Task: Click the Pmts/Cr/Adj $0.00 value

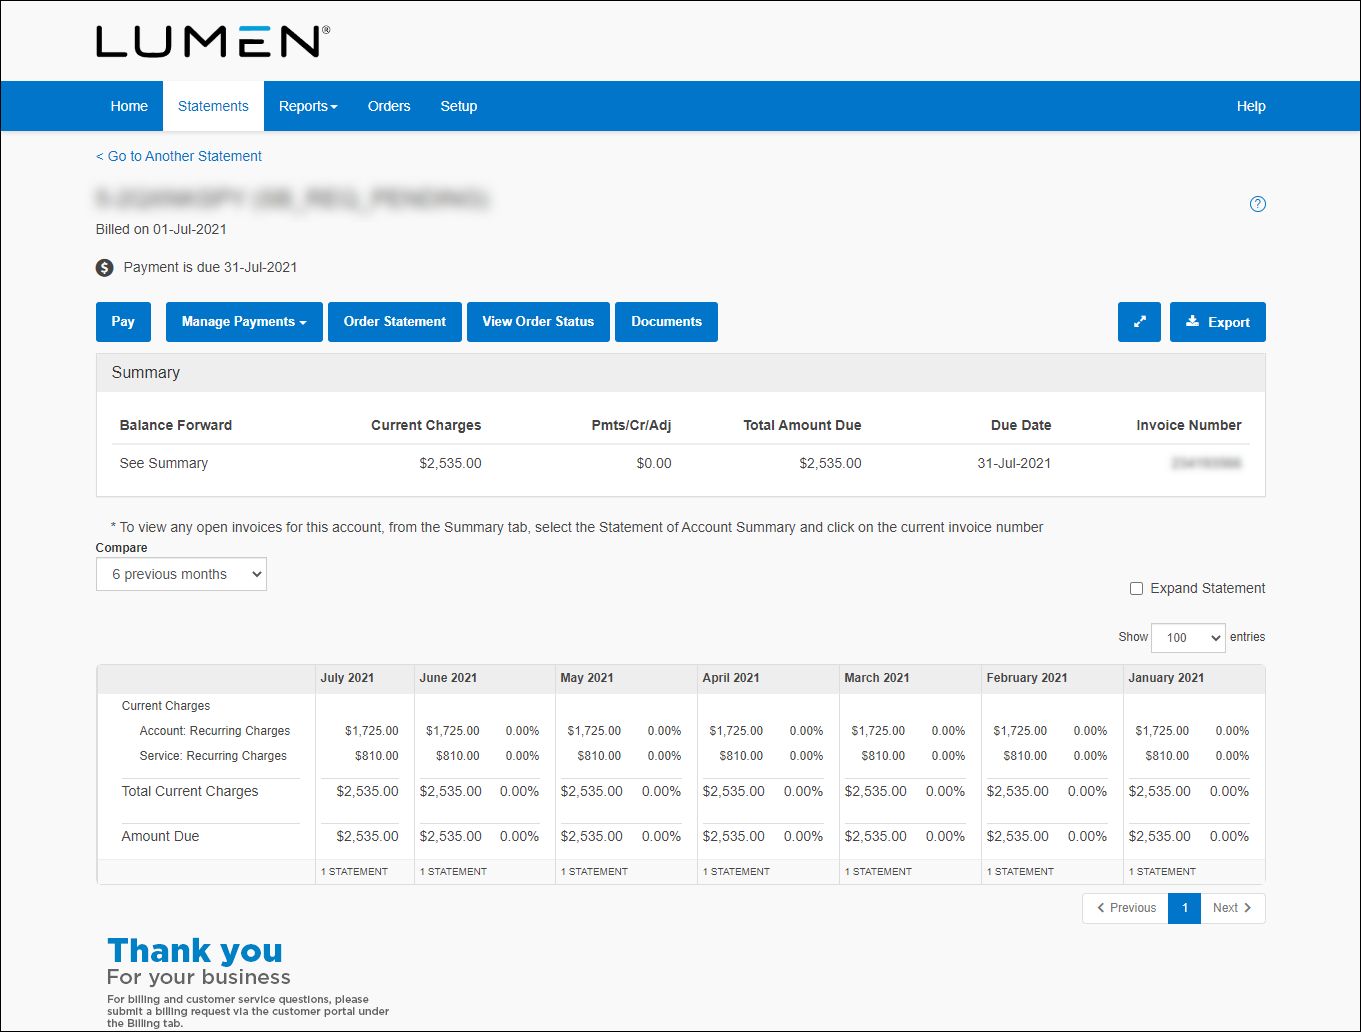Action: click(x=654, y=463)
